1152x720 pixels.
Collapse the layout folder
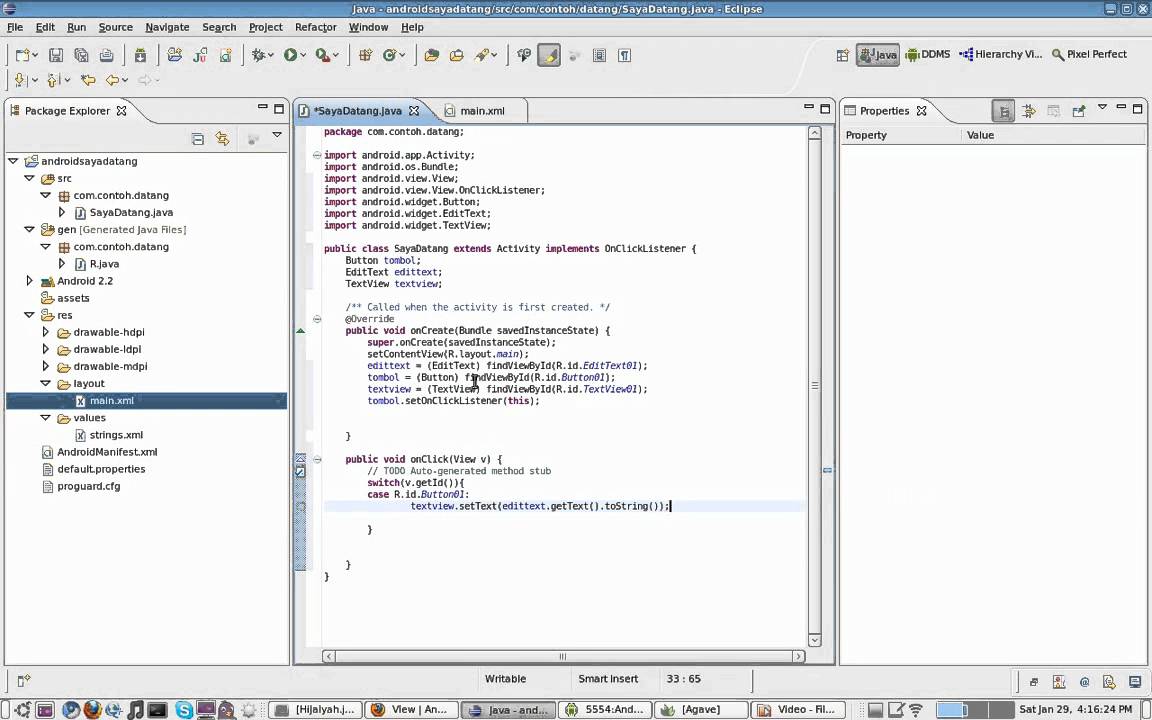tap(46, 384)
